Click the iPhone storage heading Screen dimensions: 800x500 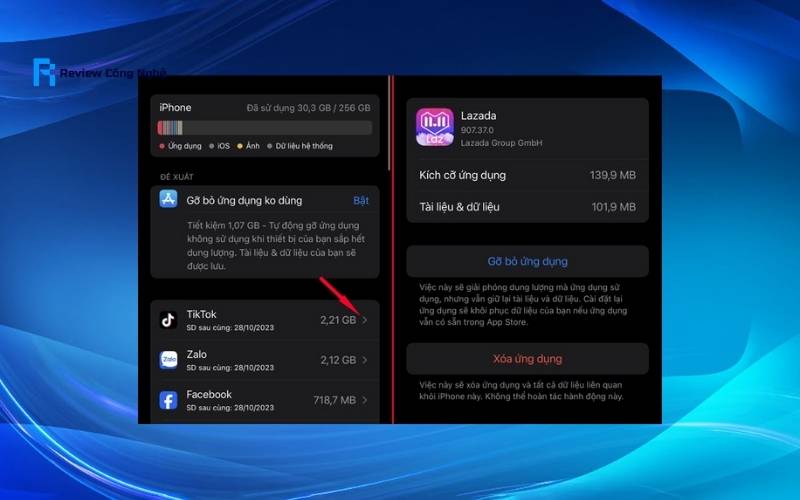point(175,108)
